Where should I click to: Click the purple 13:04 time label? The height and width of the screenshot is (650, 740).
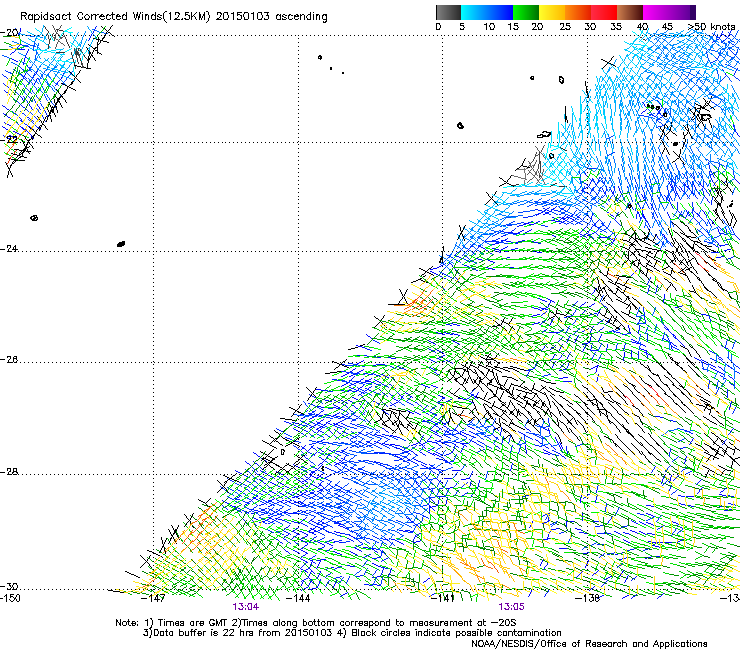(245, 607)
